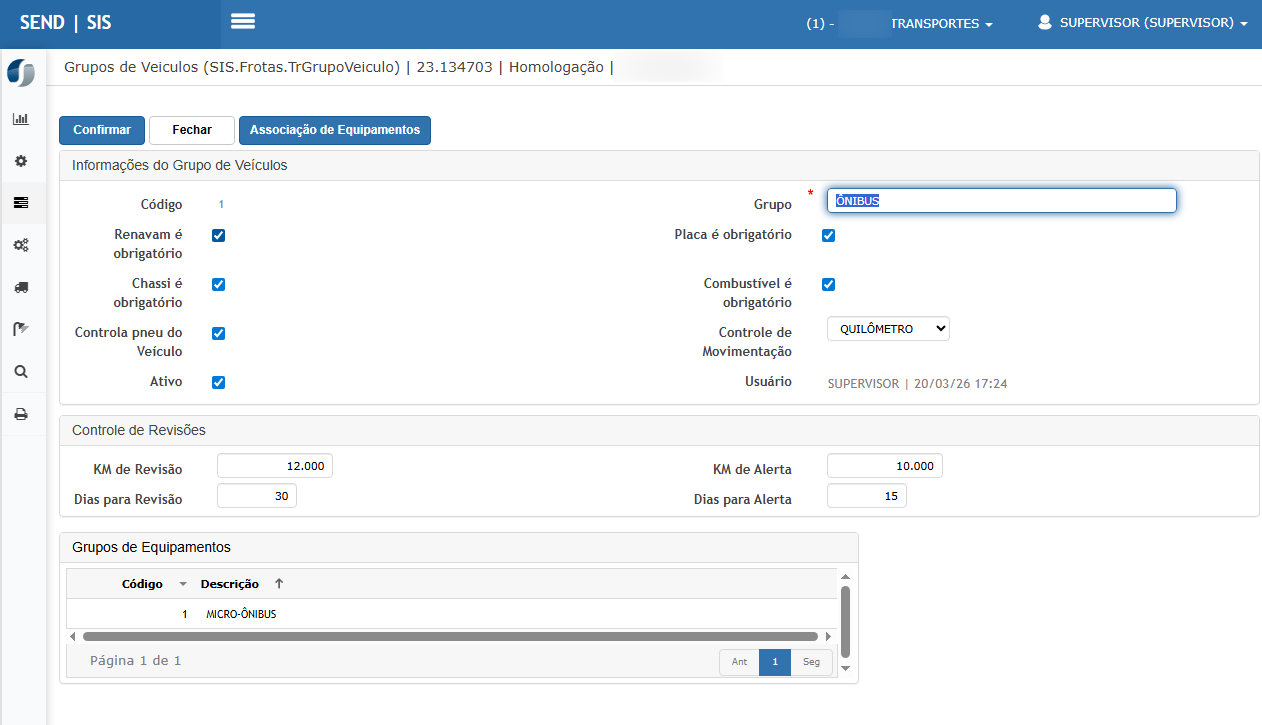Uncheck the Renavam é obrigatório checkbox
Screen dimensions: 1262x725
pyautogui.click(x=219, y=236)
